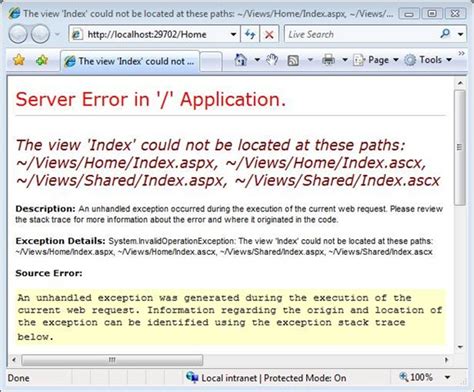
Task: Open a new blank tab
Action: click(x=211, y=62)
